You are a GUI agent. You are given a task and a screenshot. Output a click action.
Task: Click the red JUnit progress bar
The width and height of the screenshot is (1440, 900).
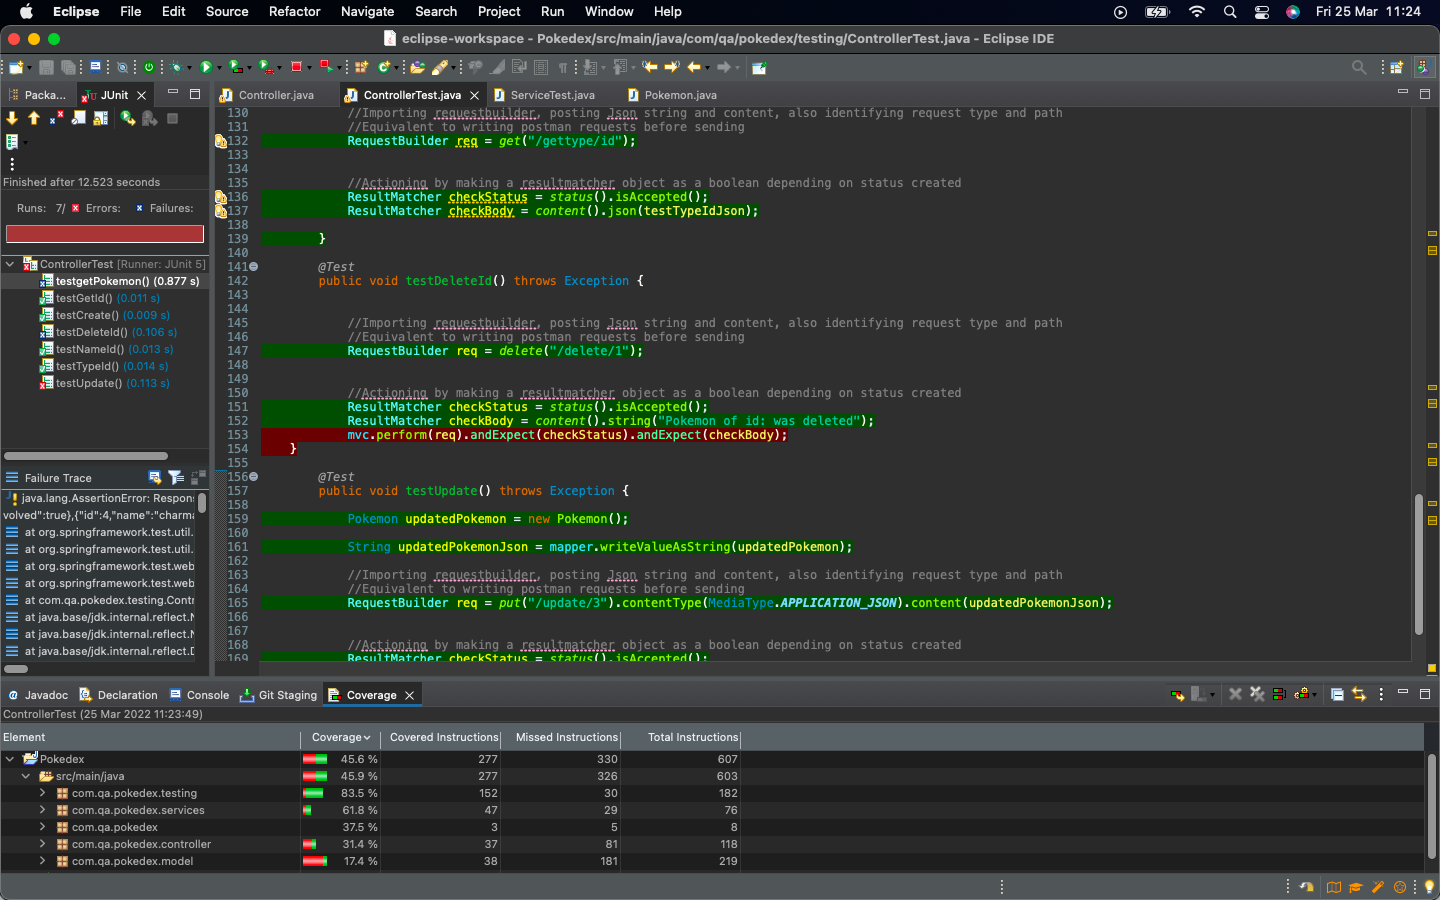click(x=105, y=234)
